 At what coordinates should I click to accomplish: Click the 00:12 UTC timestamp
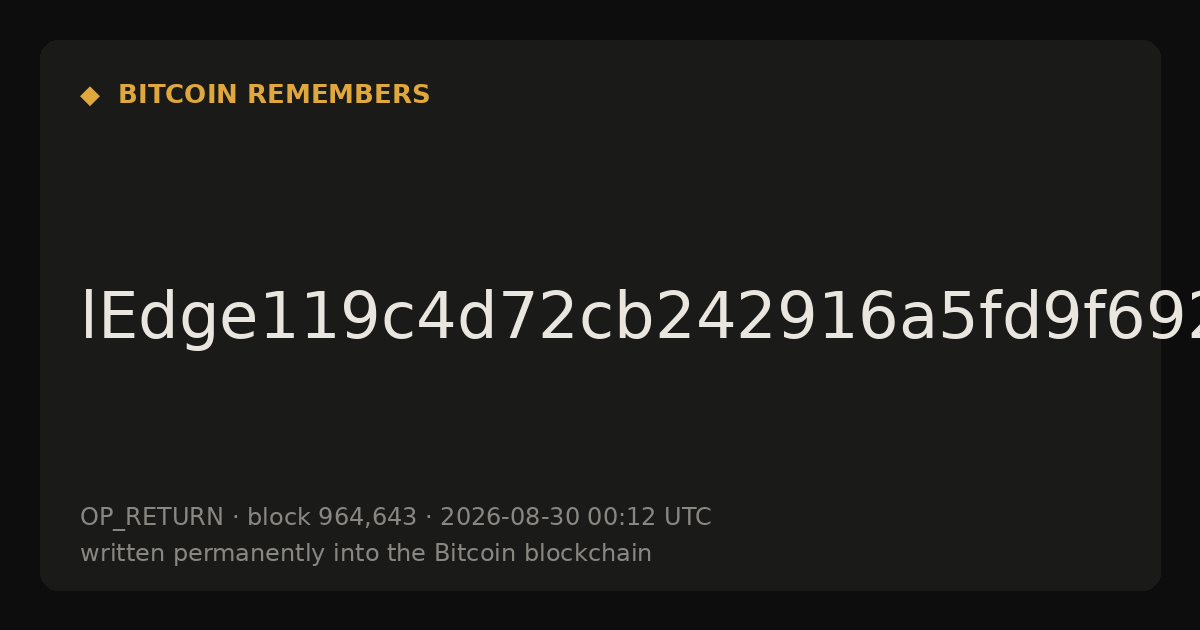(x=649, y=518)
